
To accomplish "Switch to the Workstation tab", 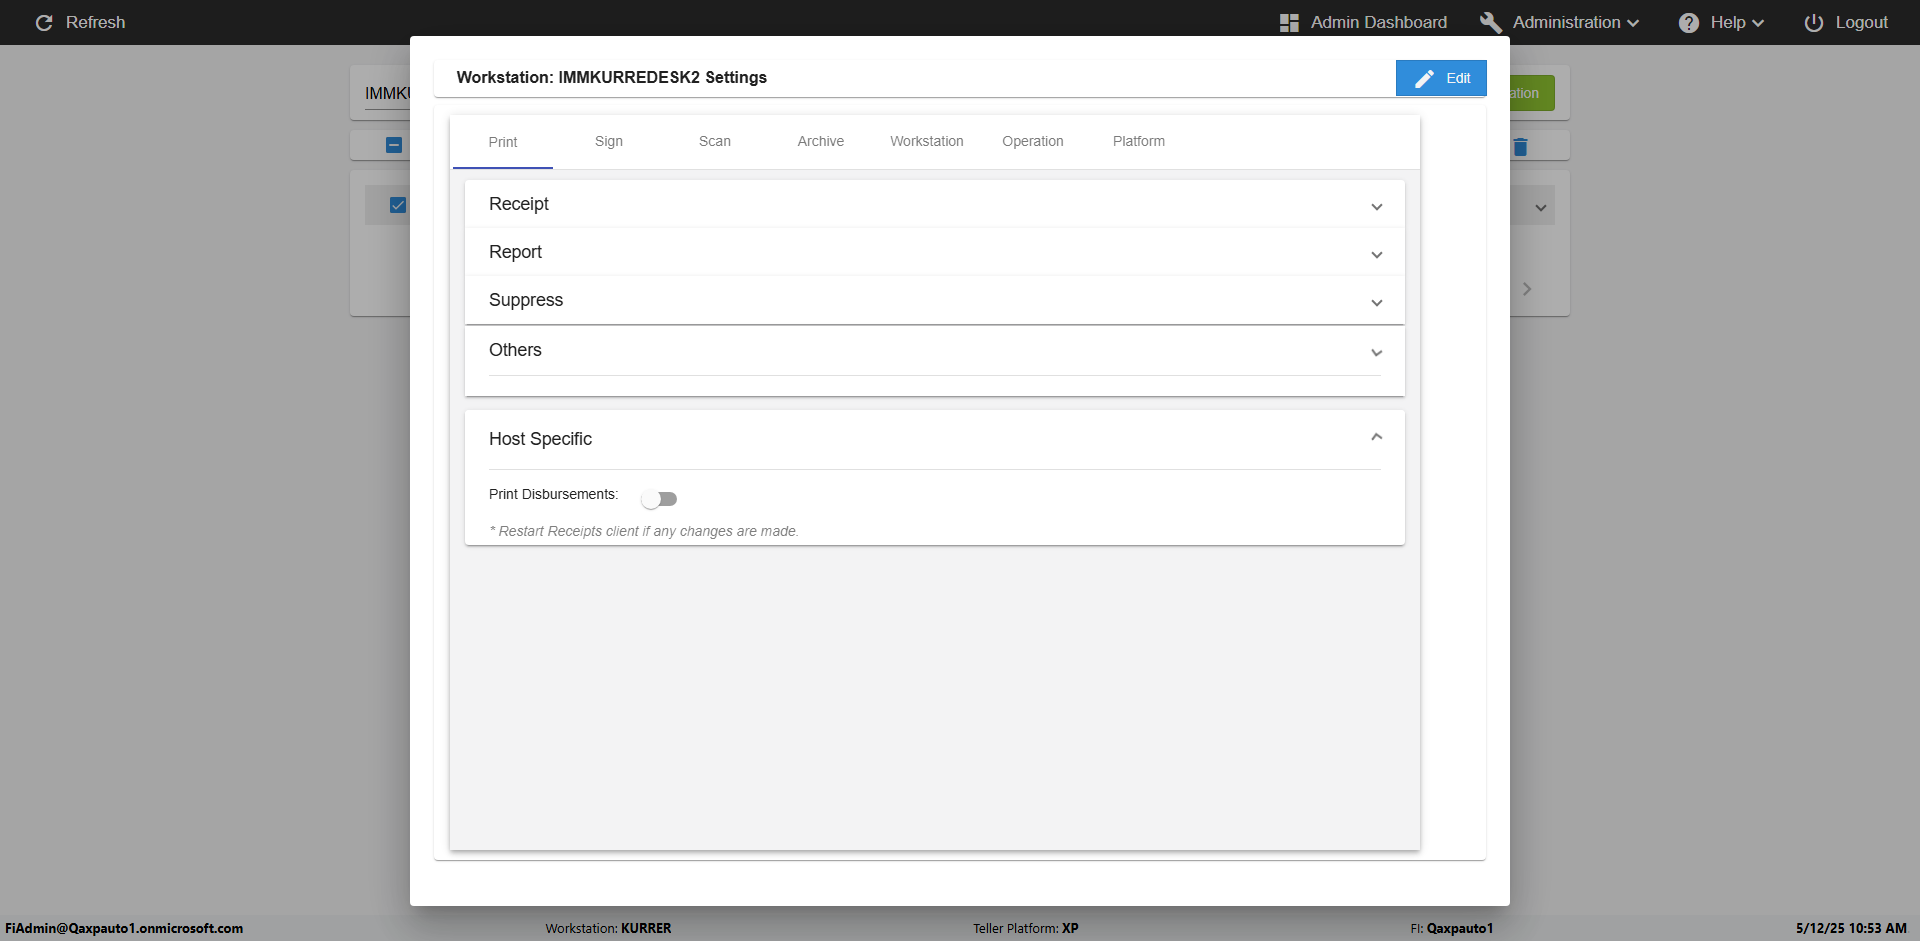I will click(x=927, y=141).
